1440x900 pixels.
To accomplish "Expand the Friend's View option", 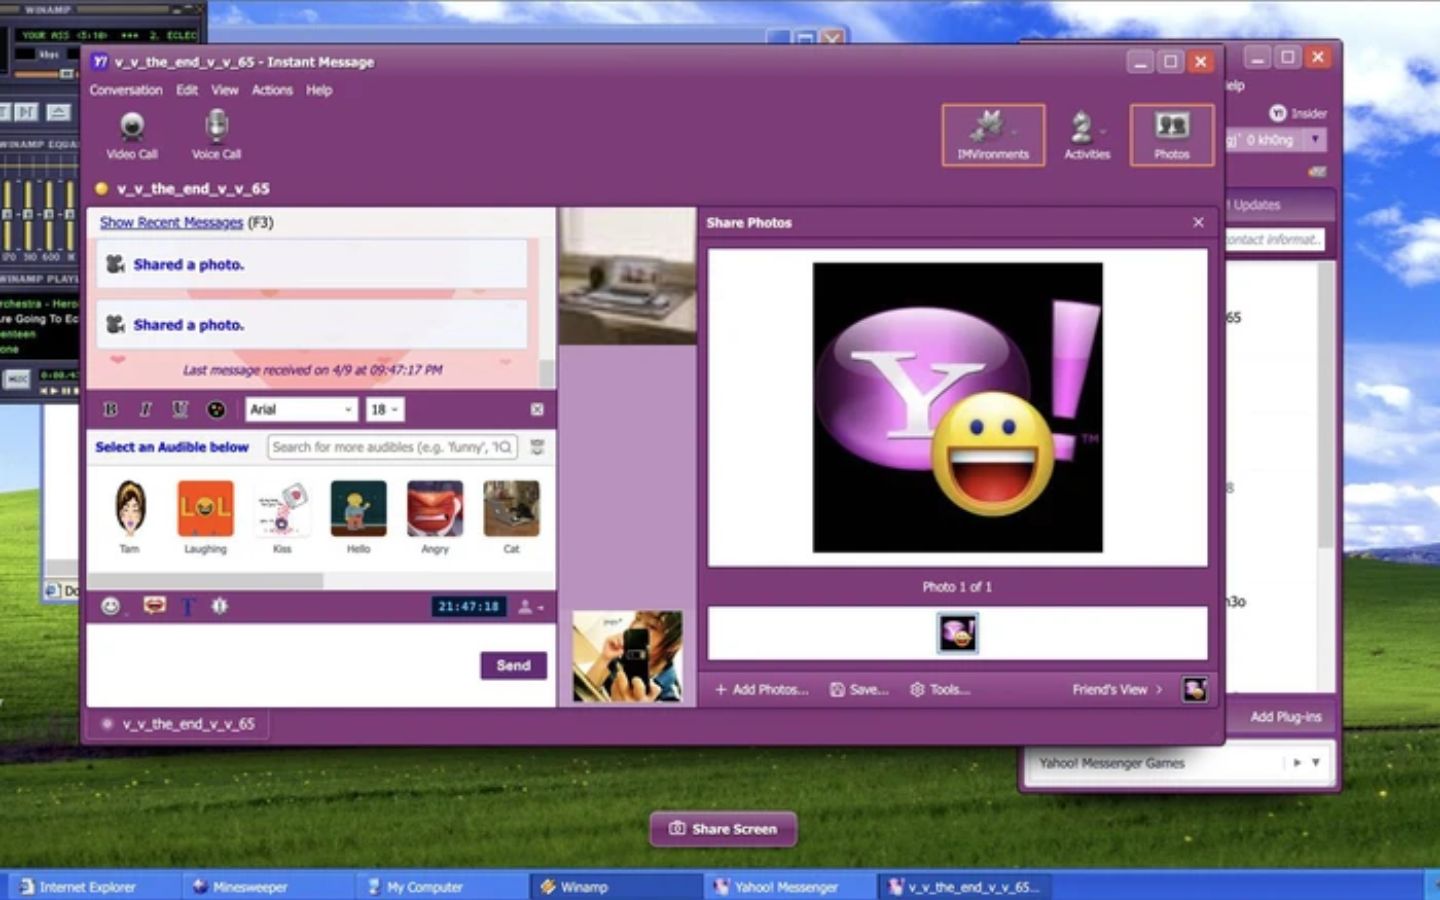I will click(1114, 689).
